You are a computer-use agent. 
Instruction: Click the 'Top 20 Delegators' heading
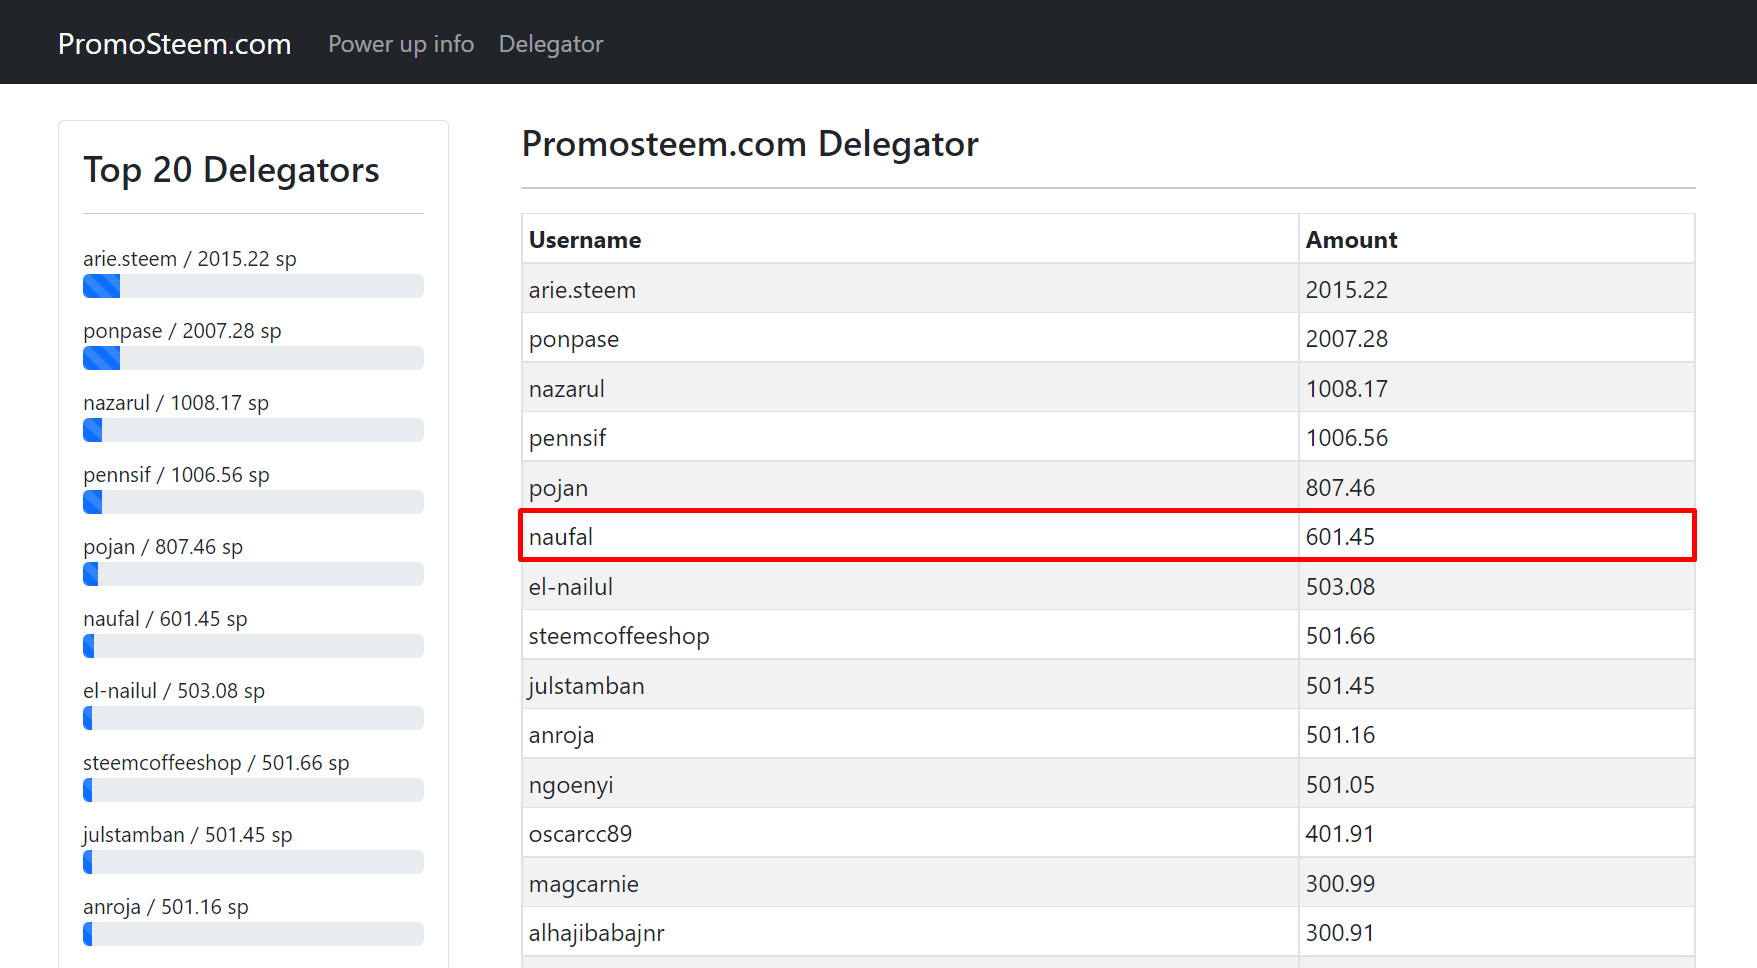tap(231, 170)
